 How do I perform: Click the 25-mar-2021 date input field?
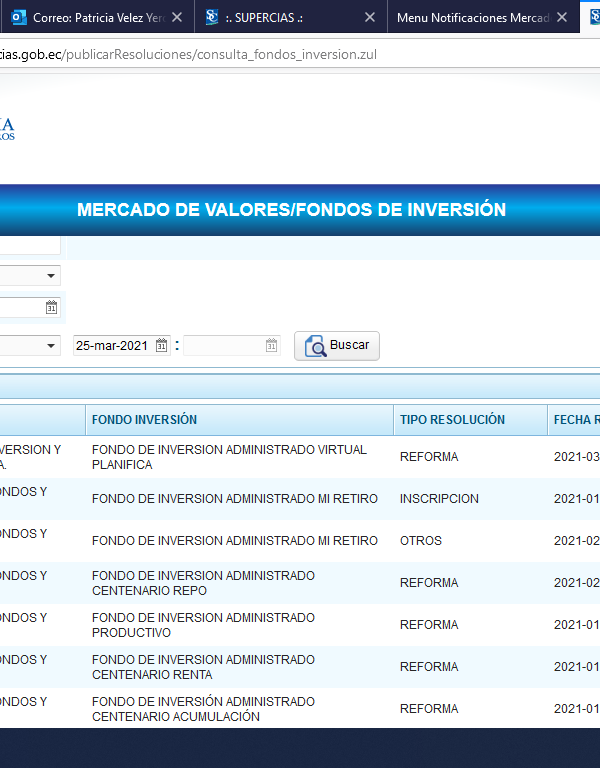pyautogui.click(x=112, y=346)
